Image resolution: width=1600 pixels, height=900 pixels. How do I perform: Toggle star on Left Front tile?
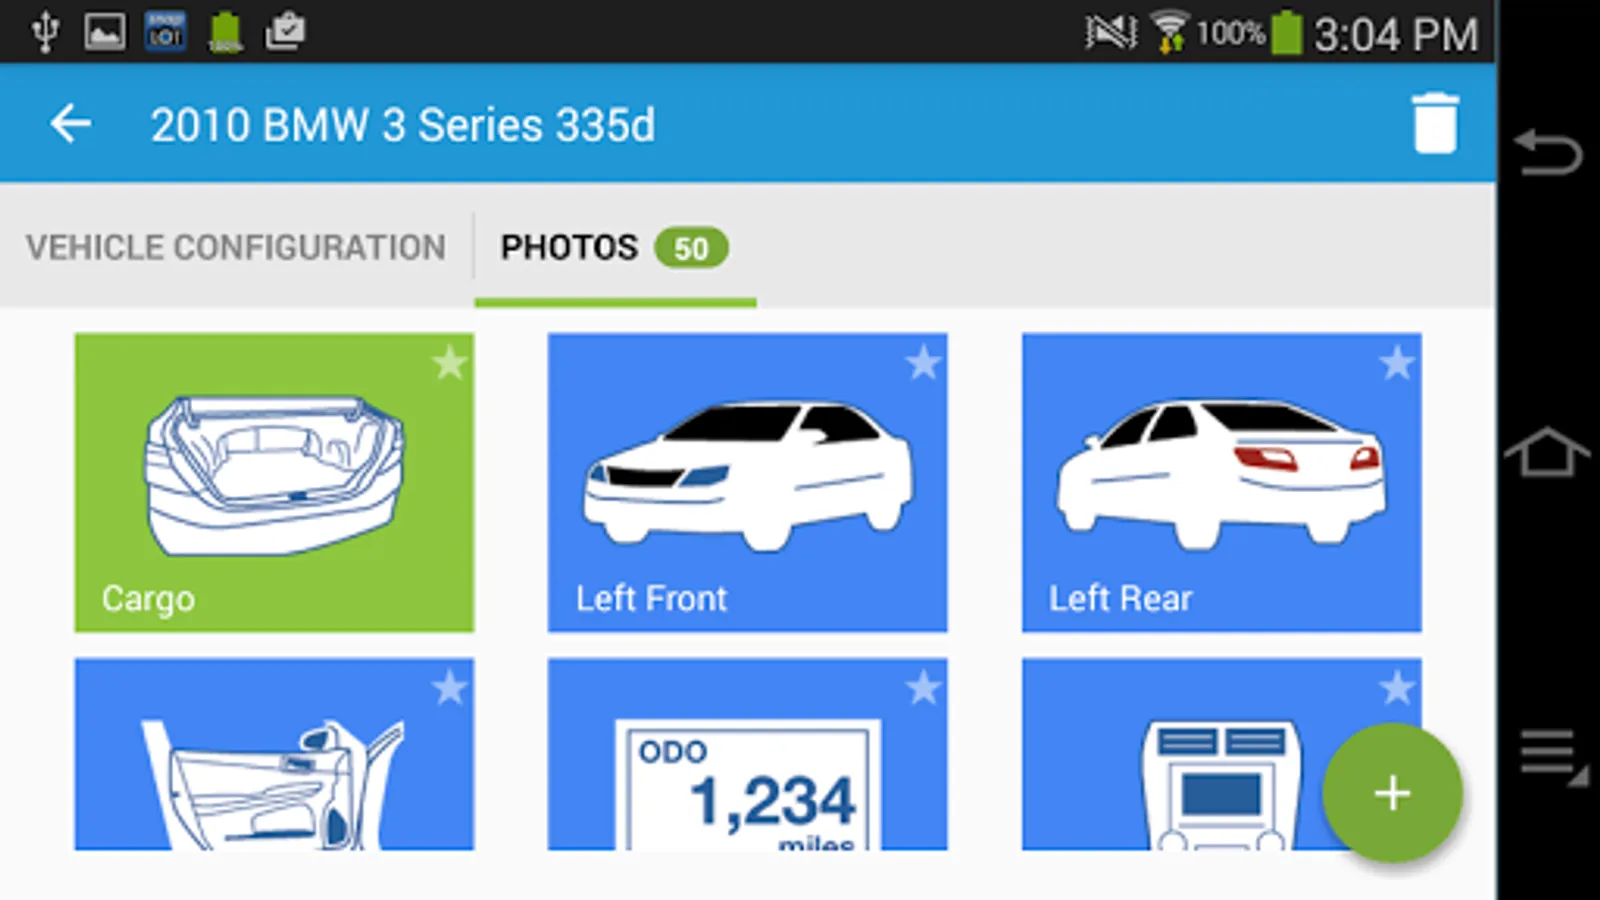pos(923,363)
